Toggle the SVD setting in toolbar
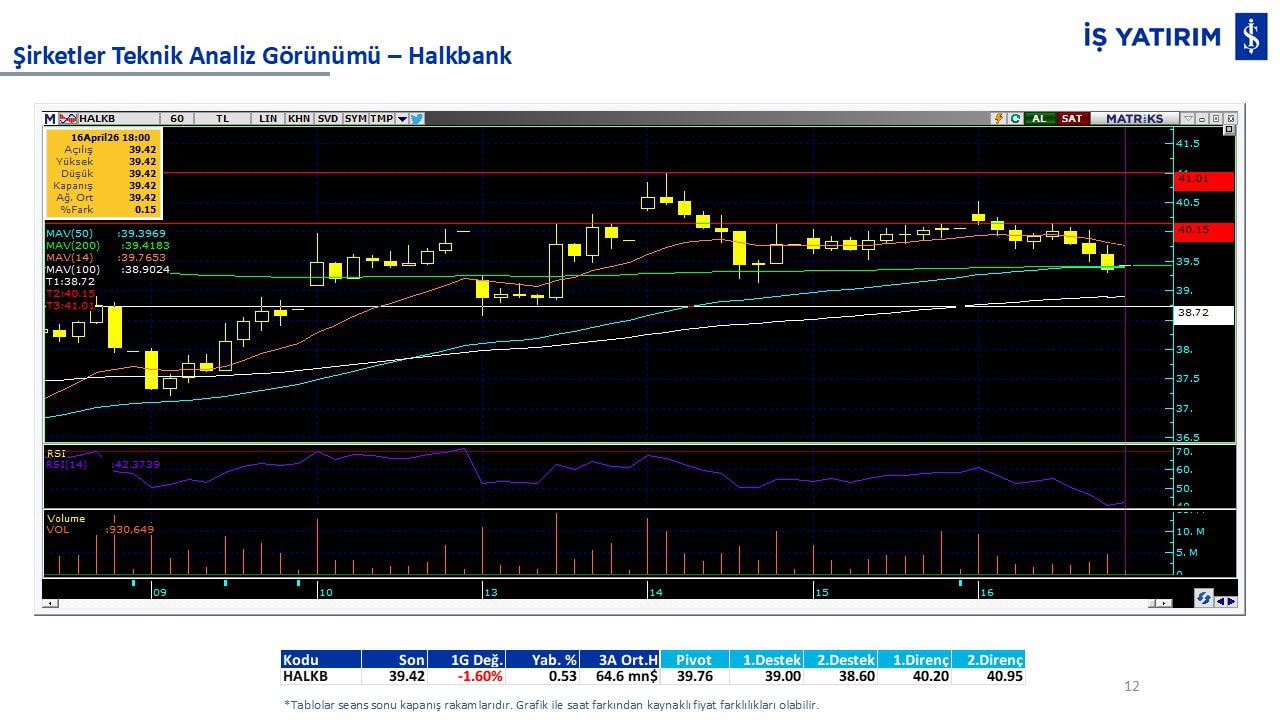Image resolution: width=1280 pixels, height=720 pixels. point(327,118)
